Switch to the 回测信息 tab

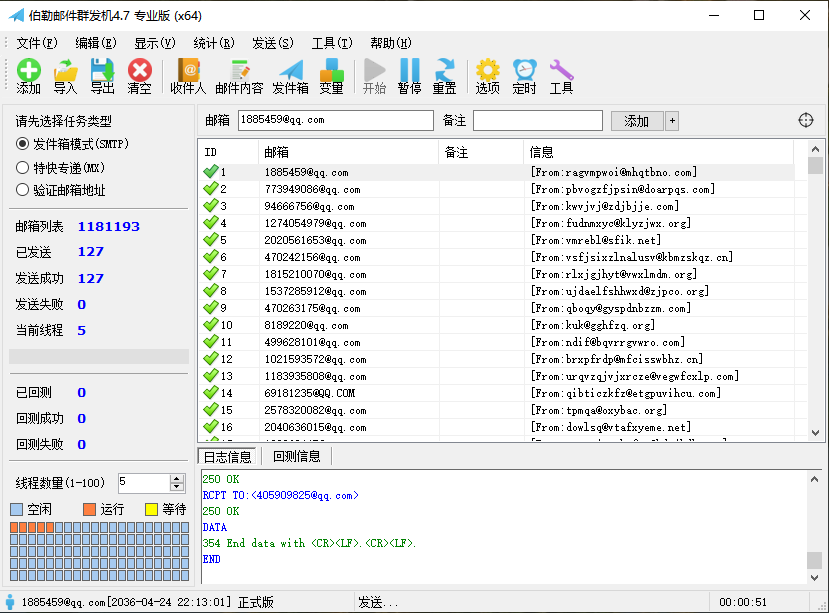297,457
